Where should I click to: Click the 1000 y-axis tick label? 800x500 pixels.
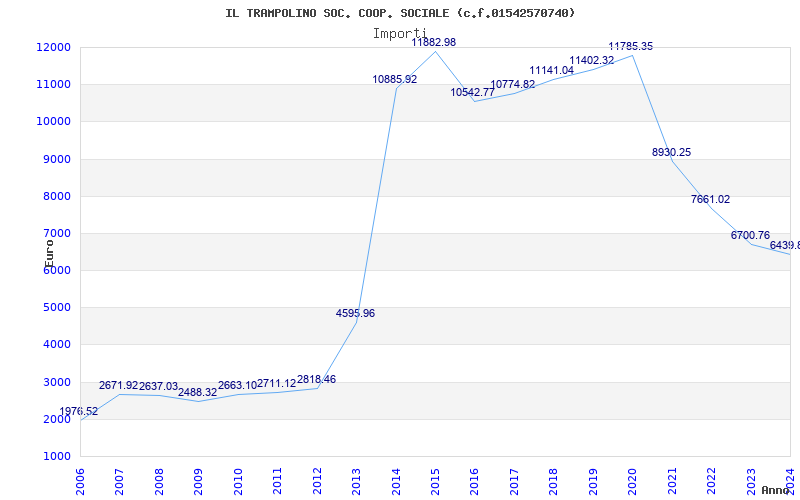point(56,456)
